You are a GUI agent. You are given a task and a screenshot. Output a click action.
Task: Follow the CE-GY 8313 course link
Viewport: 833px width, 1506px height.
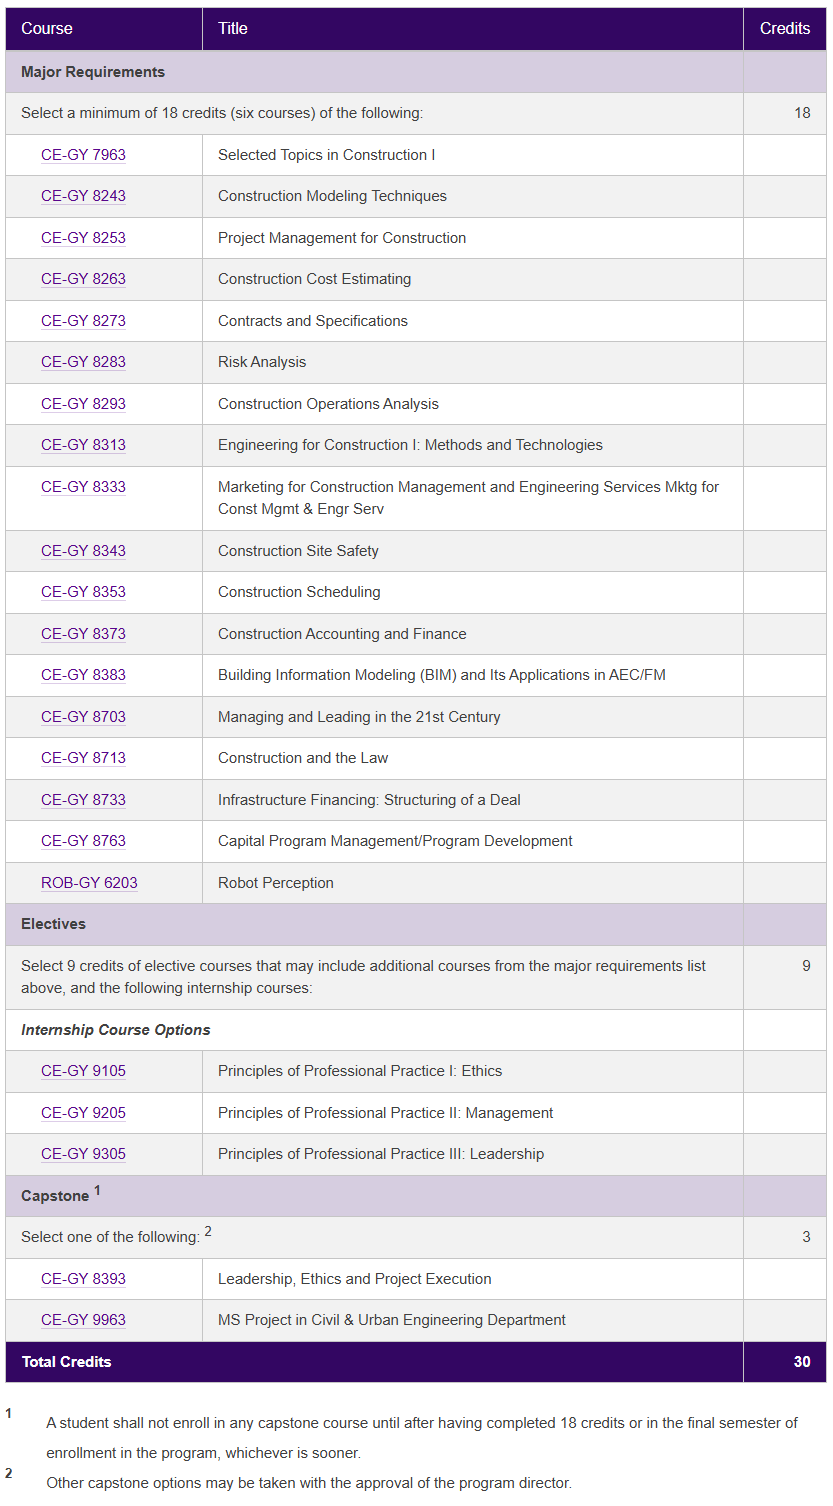[x=83, y=445]
